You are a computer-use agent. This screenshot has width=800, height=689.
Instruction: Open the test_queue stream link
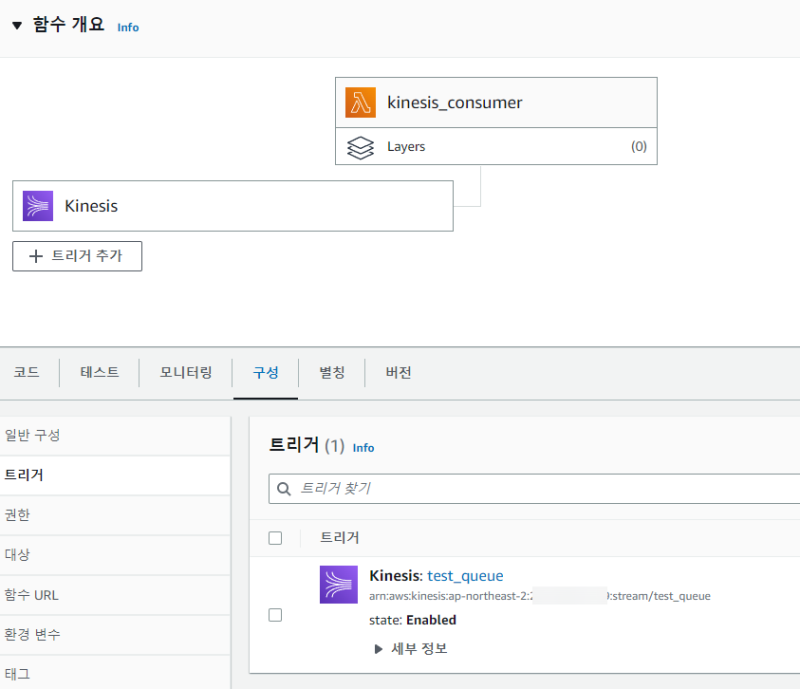pos(465,576)
